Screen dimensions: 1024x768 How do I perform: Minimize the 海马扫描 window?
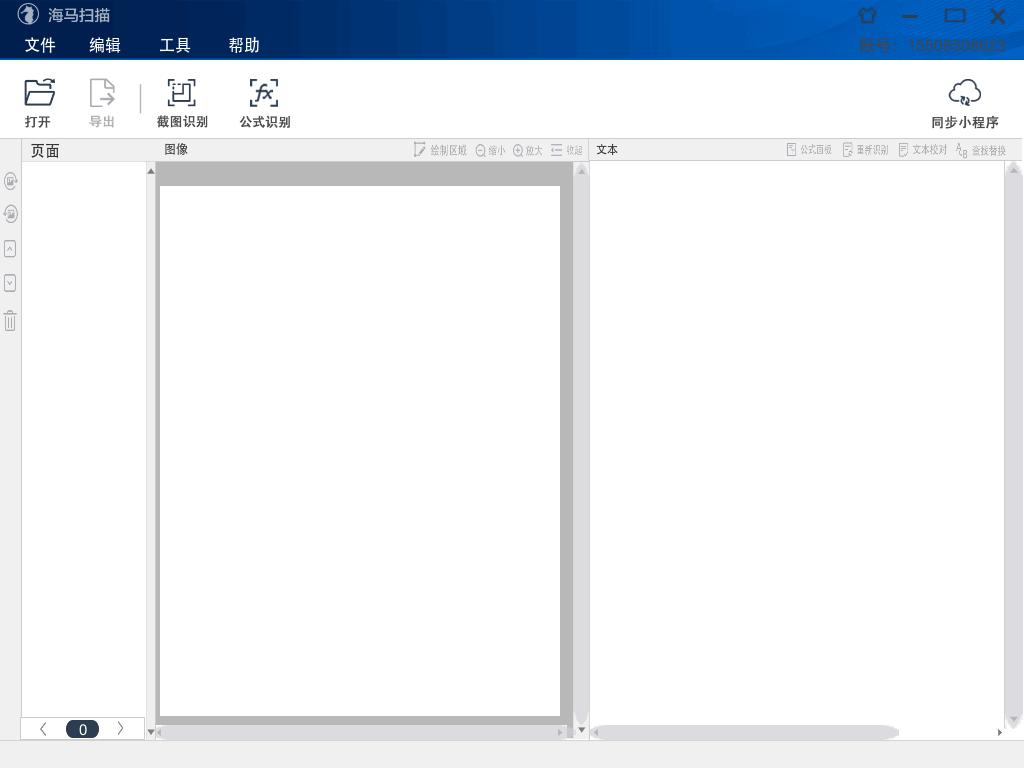pyautogui.click(x=910, y=16)
